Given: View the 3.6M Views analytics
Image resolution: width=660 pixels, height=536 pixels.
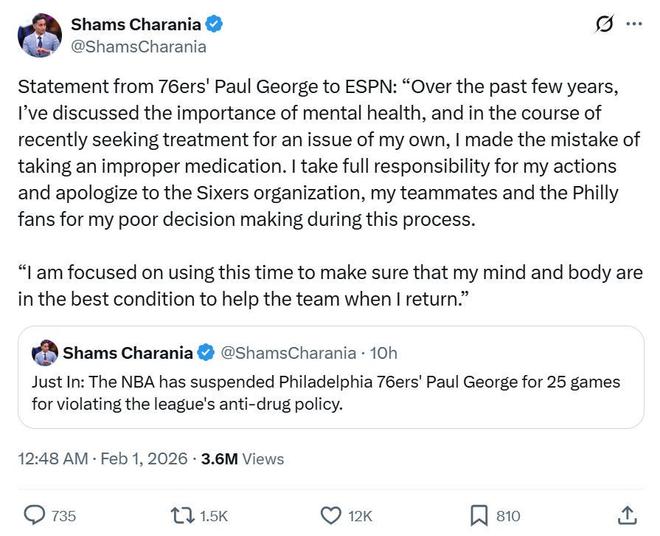Looking at the screenshot, I should pos(242,459).
